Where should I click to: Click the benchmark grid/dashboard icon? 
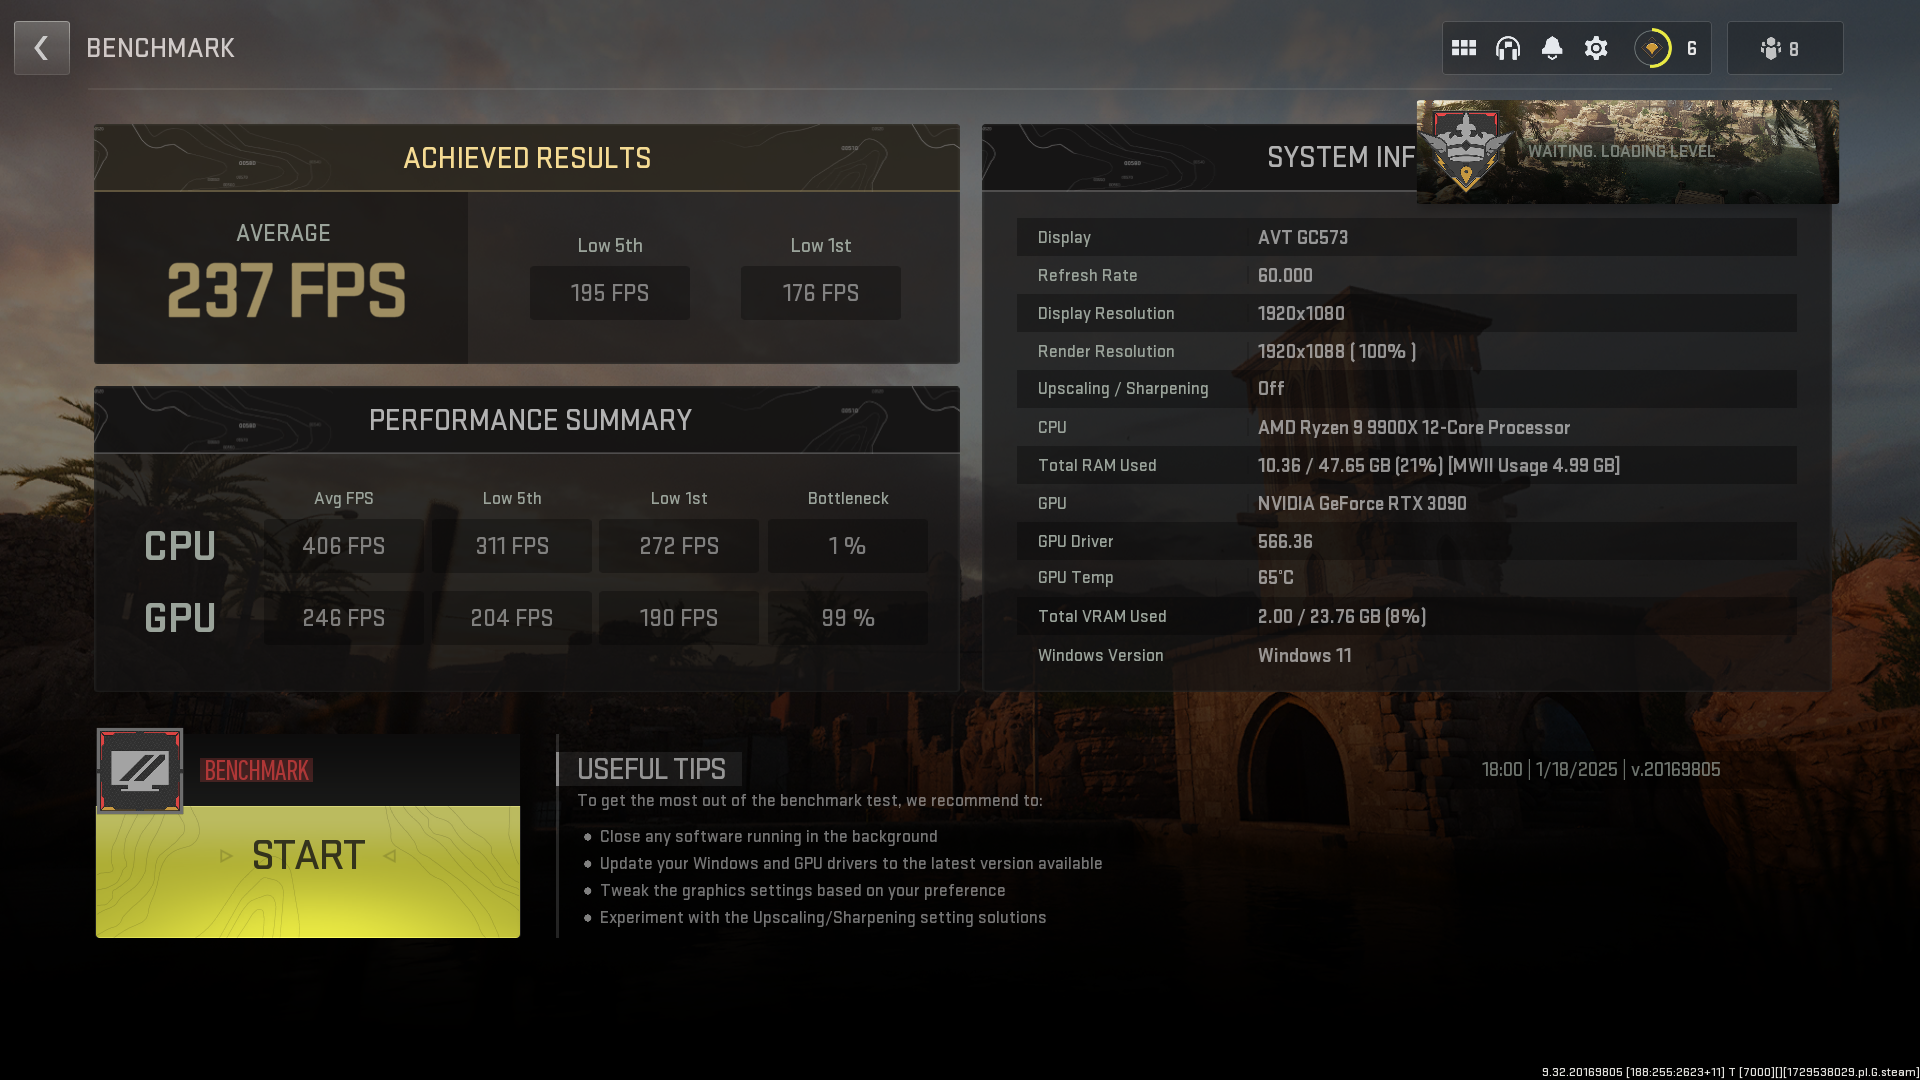[1464, 49]
